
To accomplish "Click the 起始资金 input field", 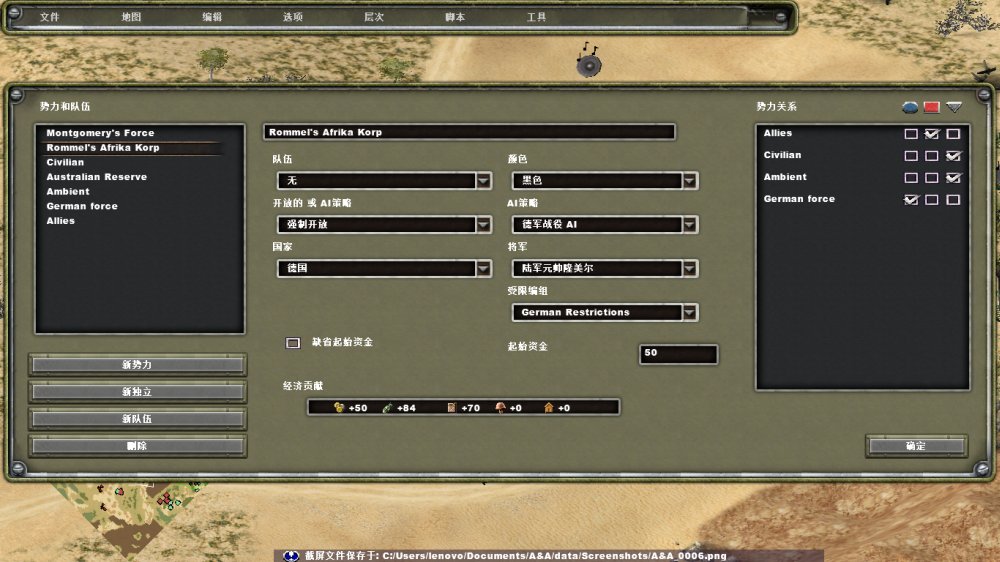I will [678, 354].
